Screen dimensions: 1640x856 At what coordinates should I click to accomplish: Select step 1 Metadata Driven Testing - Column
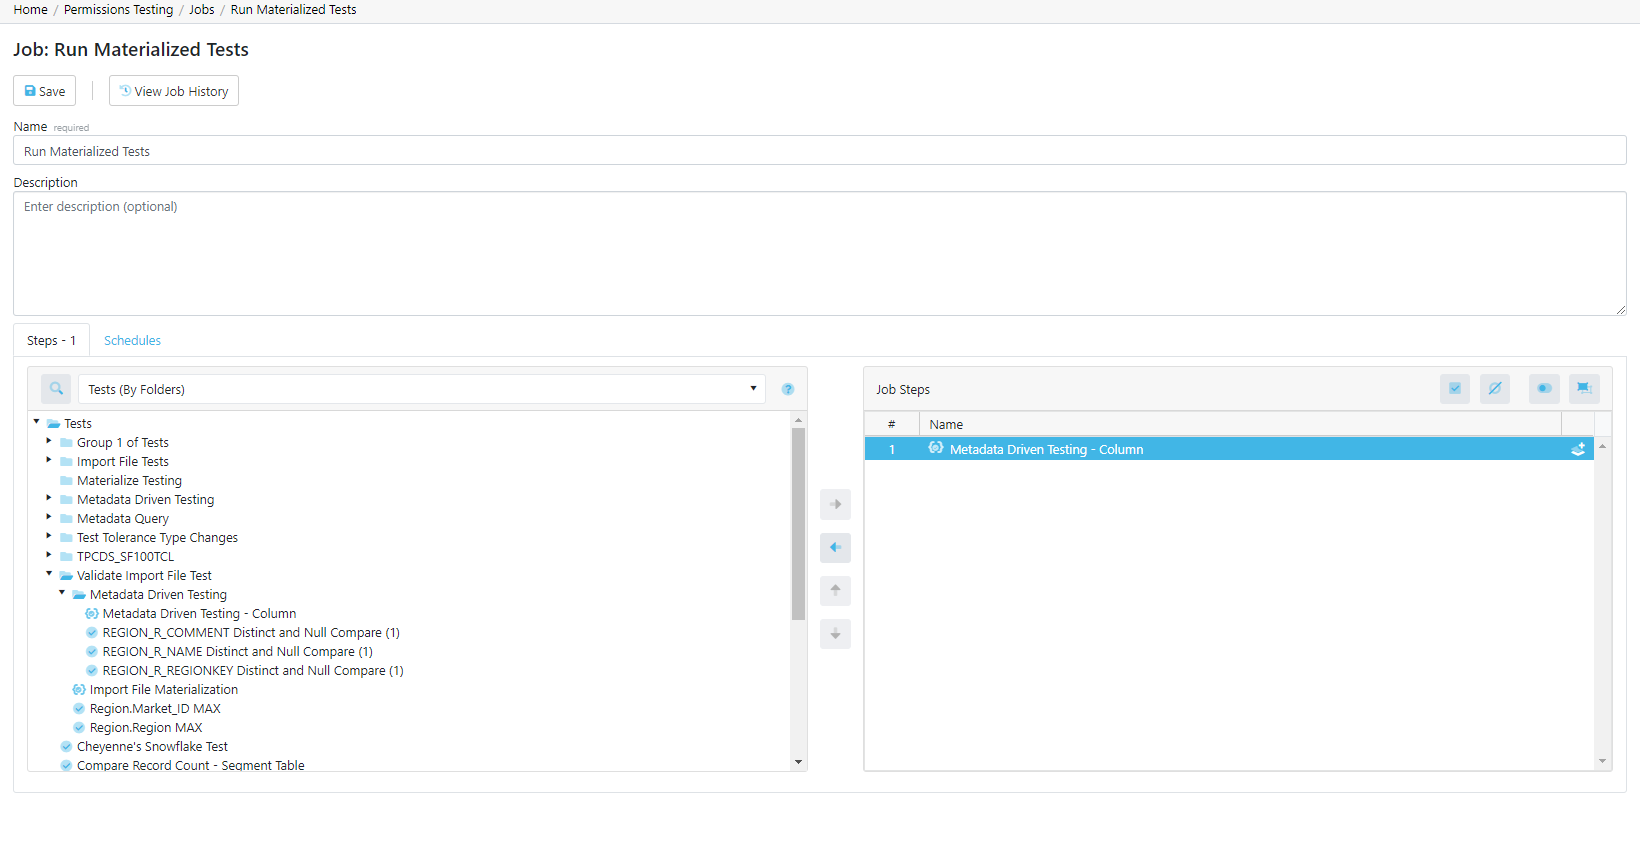point(1229,449)
